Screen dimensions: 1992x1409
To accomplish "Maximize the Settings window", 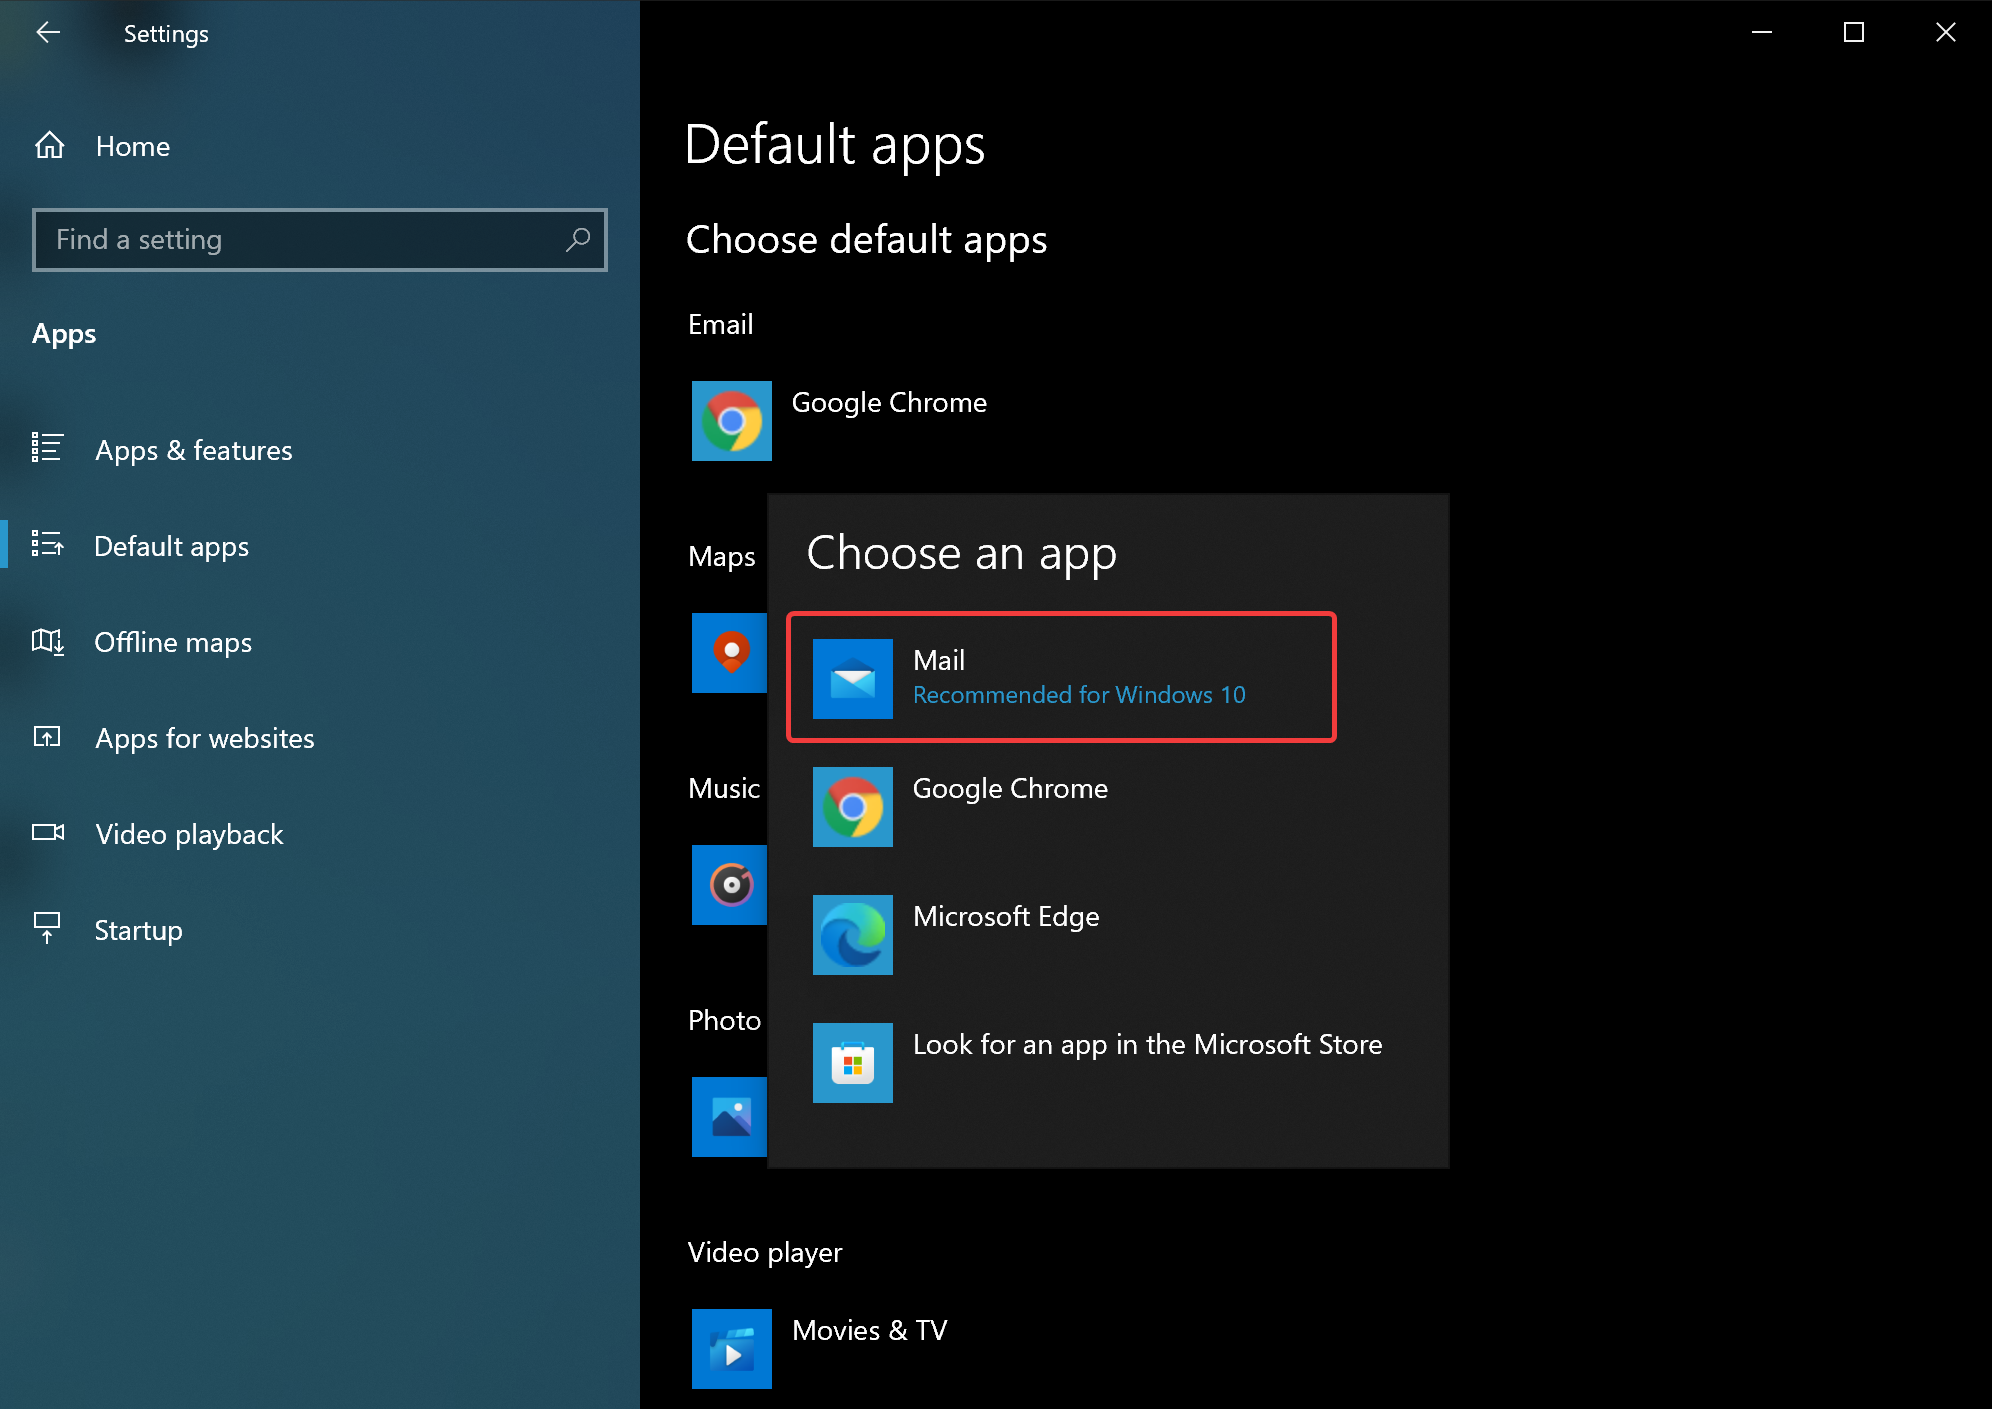I will [1854, 33].
